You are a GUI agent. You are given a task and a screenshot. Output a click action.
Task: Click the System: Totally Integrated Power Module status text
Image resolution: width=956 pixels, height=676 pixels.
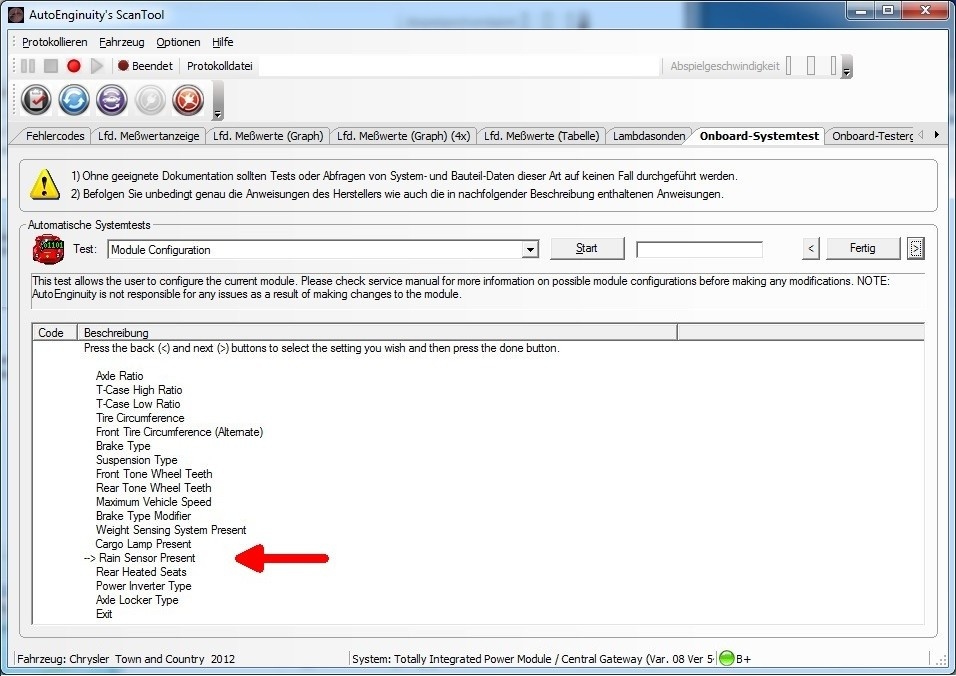point(533,659)
